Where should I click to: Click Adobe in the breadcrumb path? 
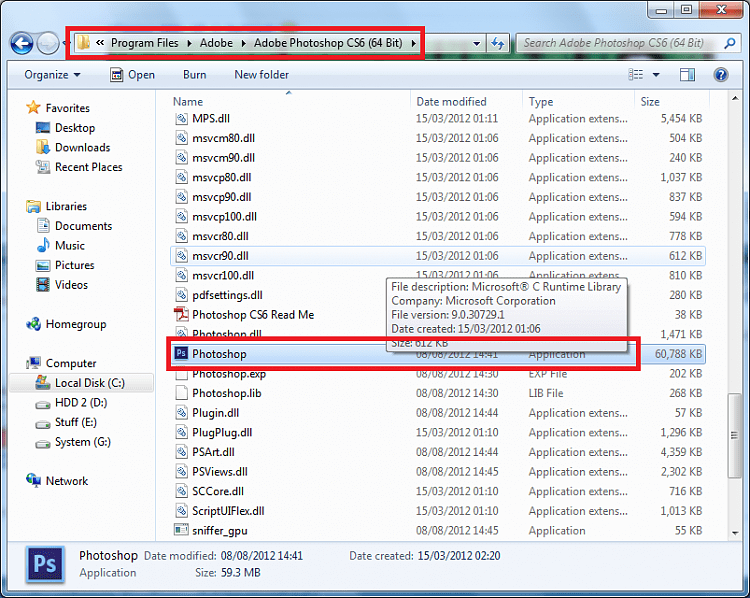click(x=216, y=43)
